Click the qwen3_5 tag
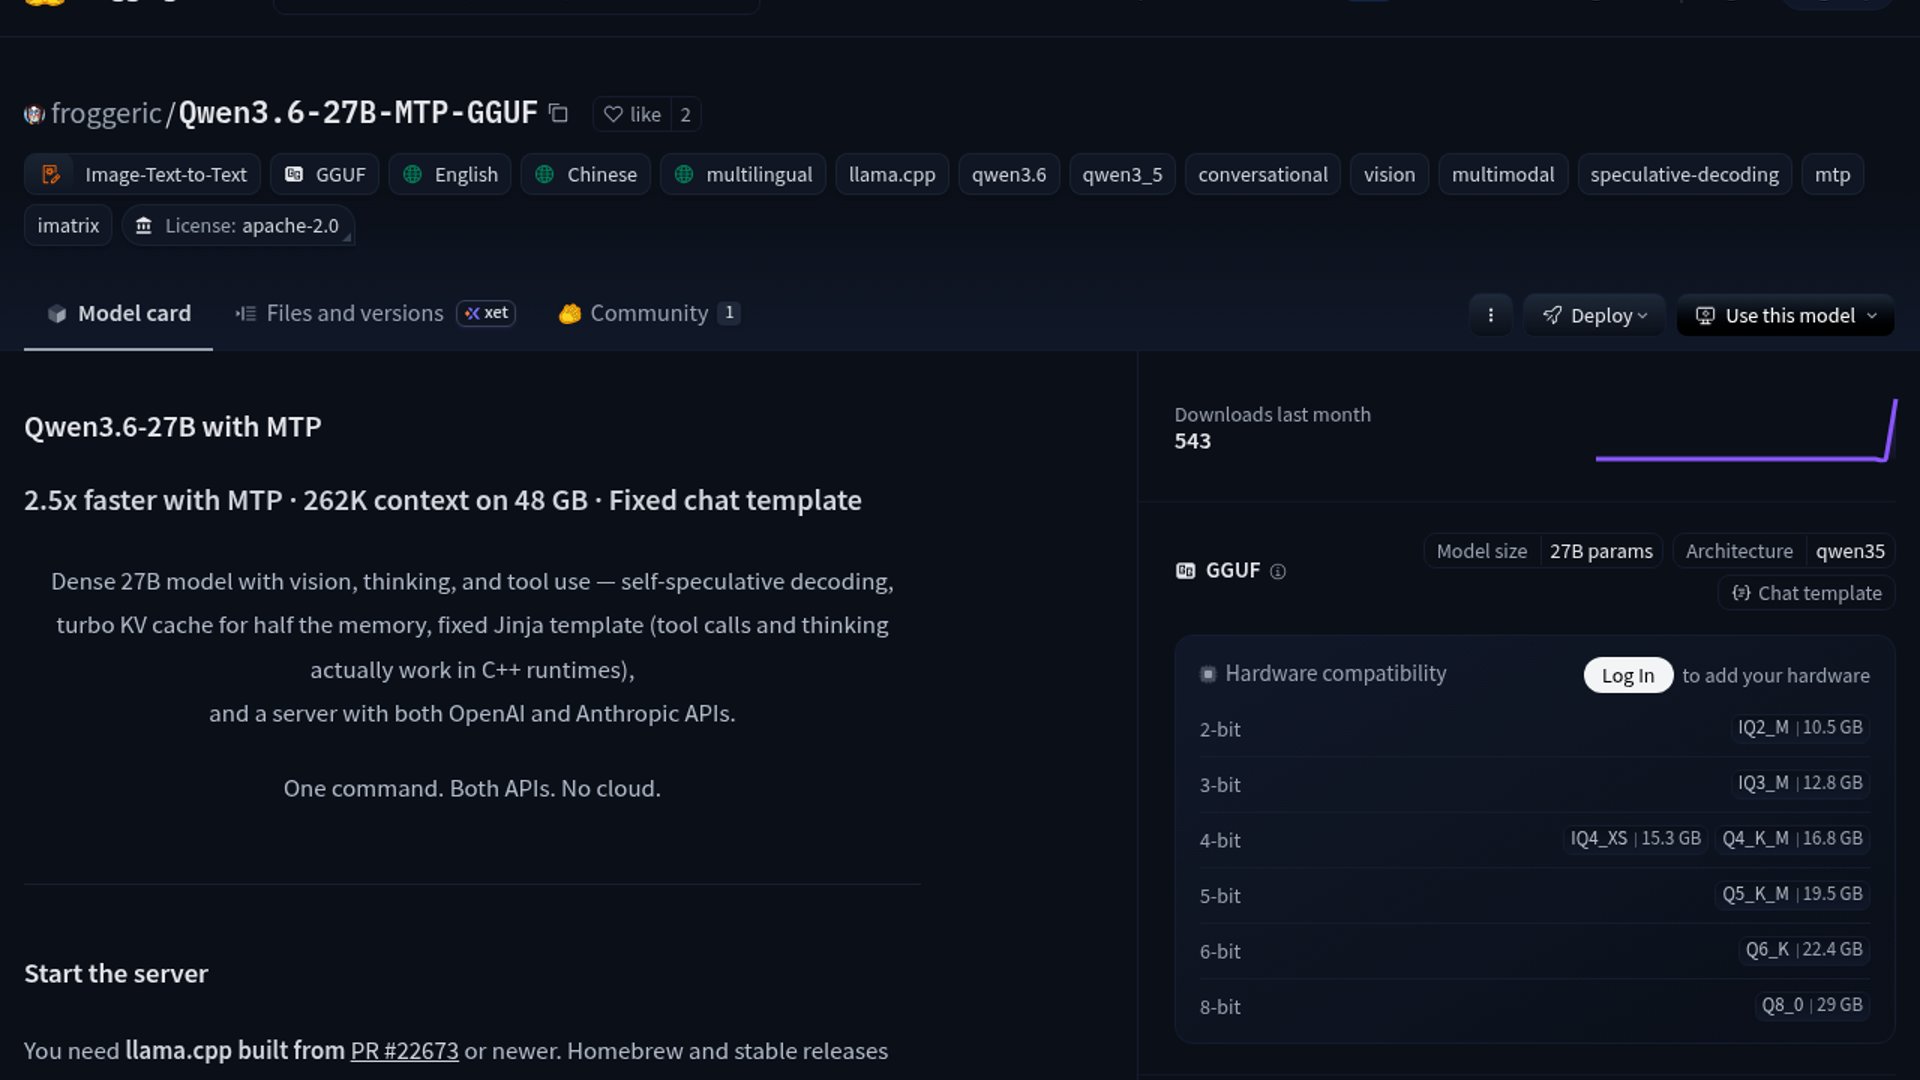This screenshot has height=1080, width=1920. (x=1122, y=174)
